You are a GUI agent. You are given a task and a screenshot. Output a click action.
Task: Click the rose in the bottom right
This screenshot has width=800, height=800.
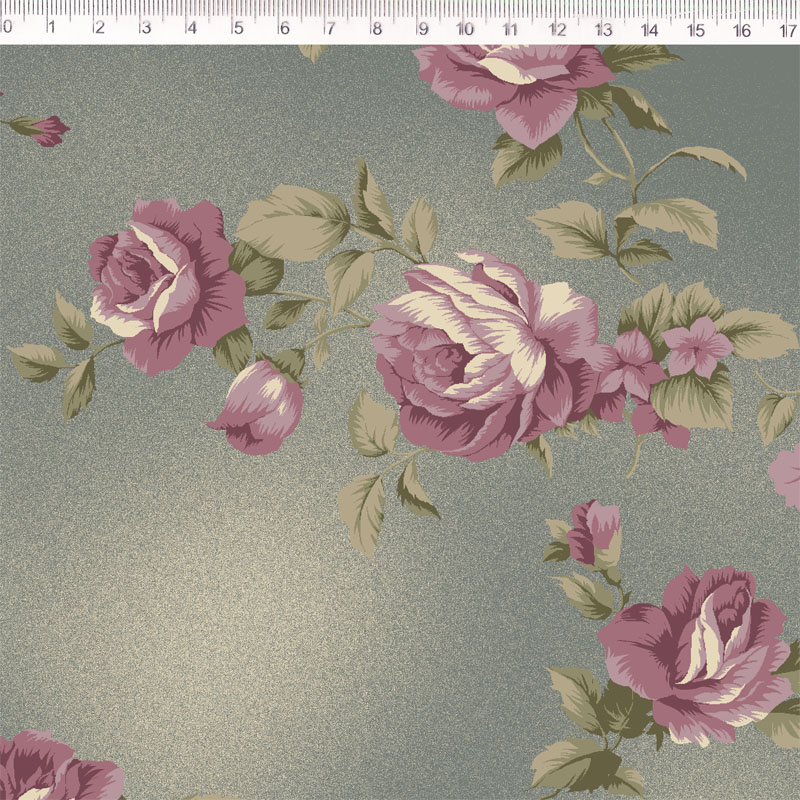(705, 650)
